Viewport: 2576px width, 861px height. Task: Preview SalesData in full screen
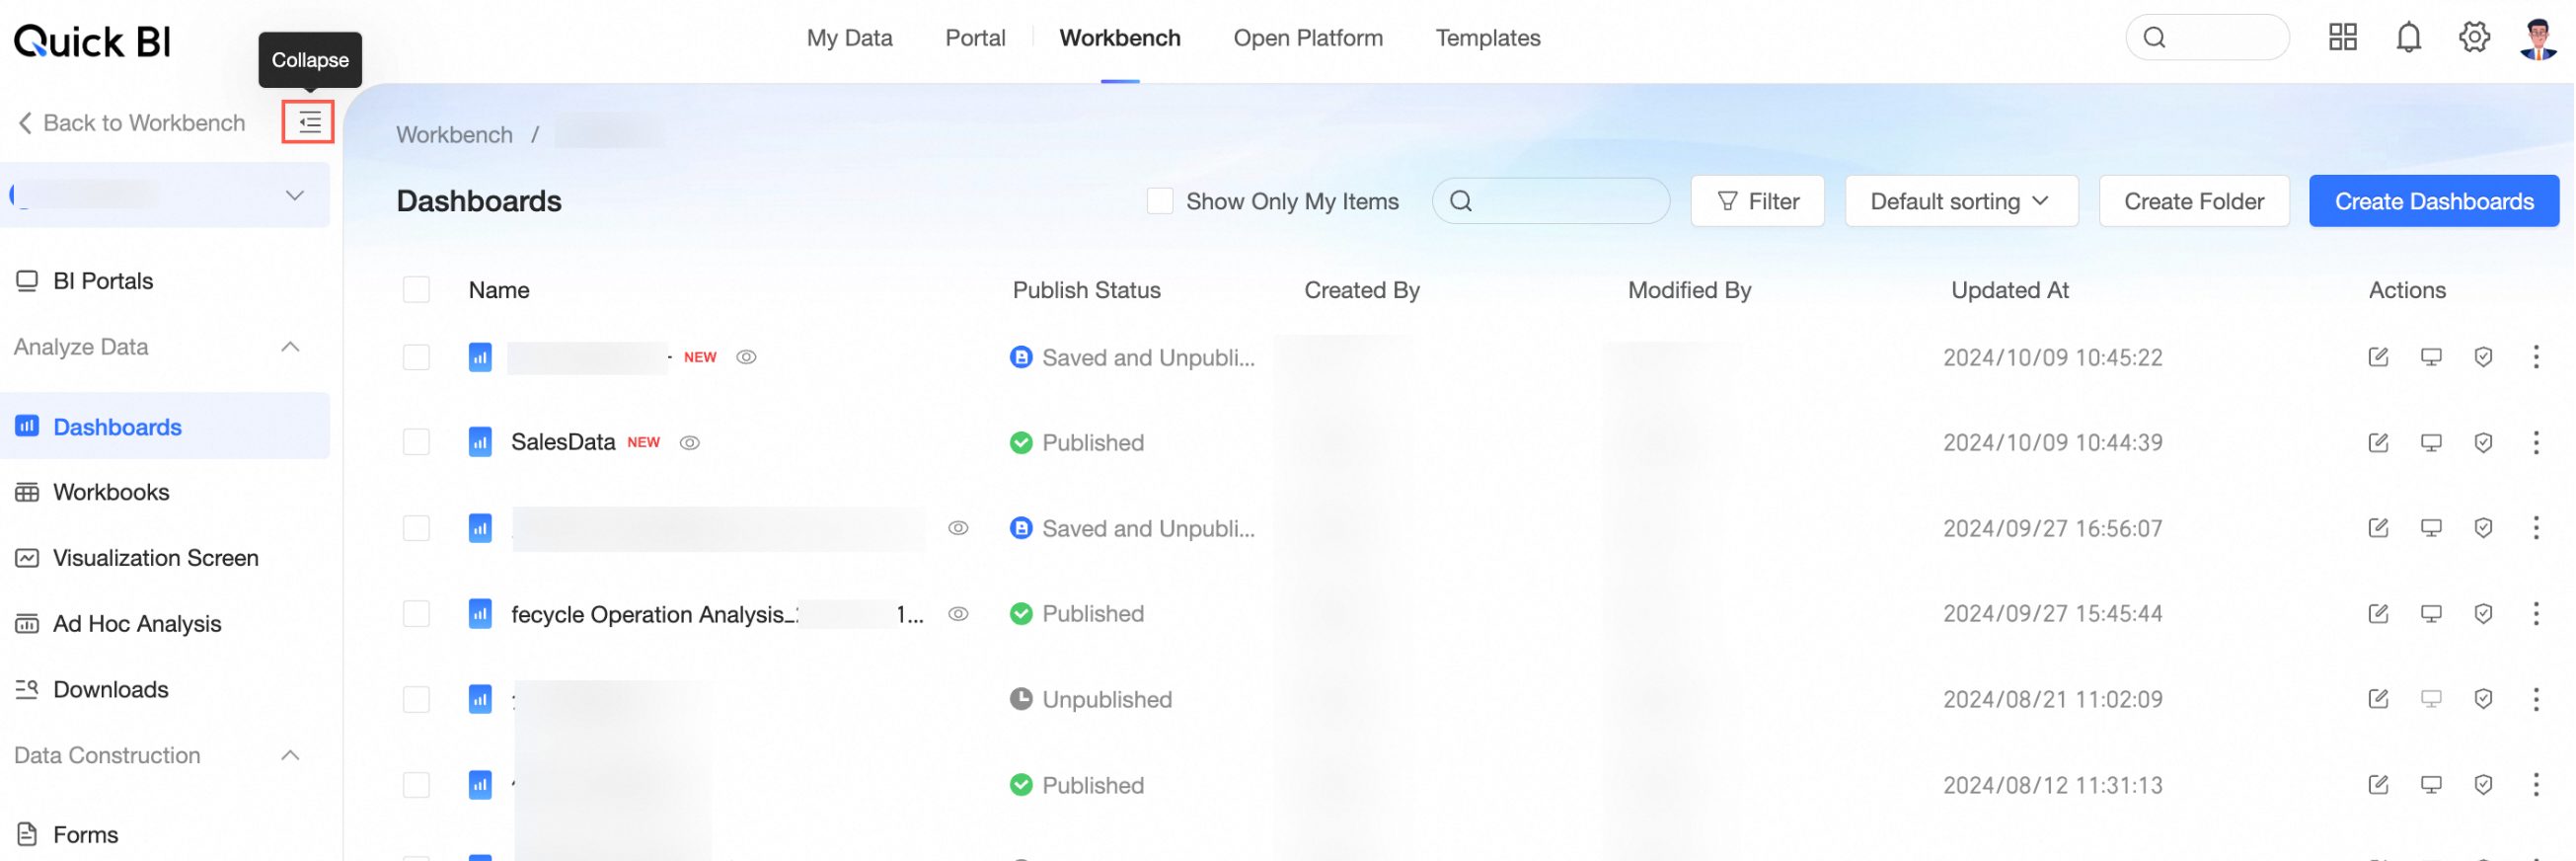tap(2431, 443)
